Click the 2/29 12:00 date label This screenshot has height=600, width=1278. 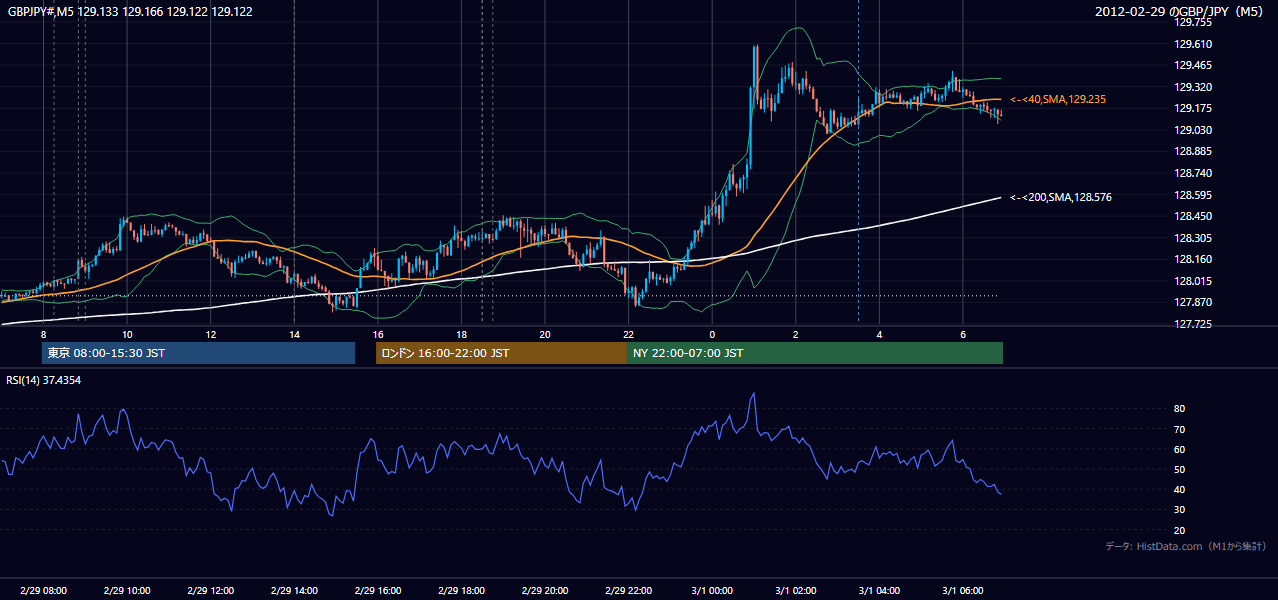(x=211, y=591)
